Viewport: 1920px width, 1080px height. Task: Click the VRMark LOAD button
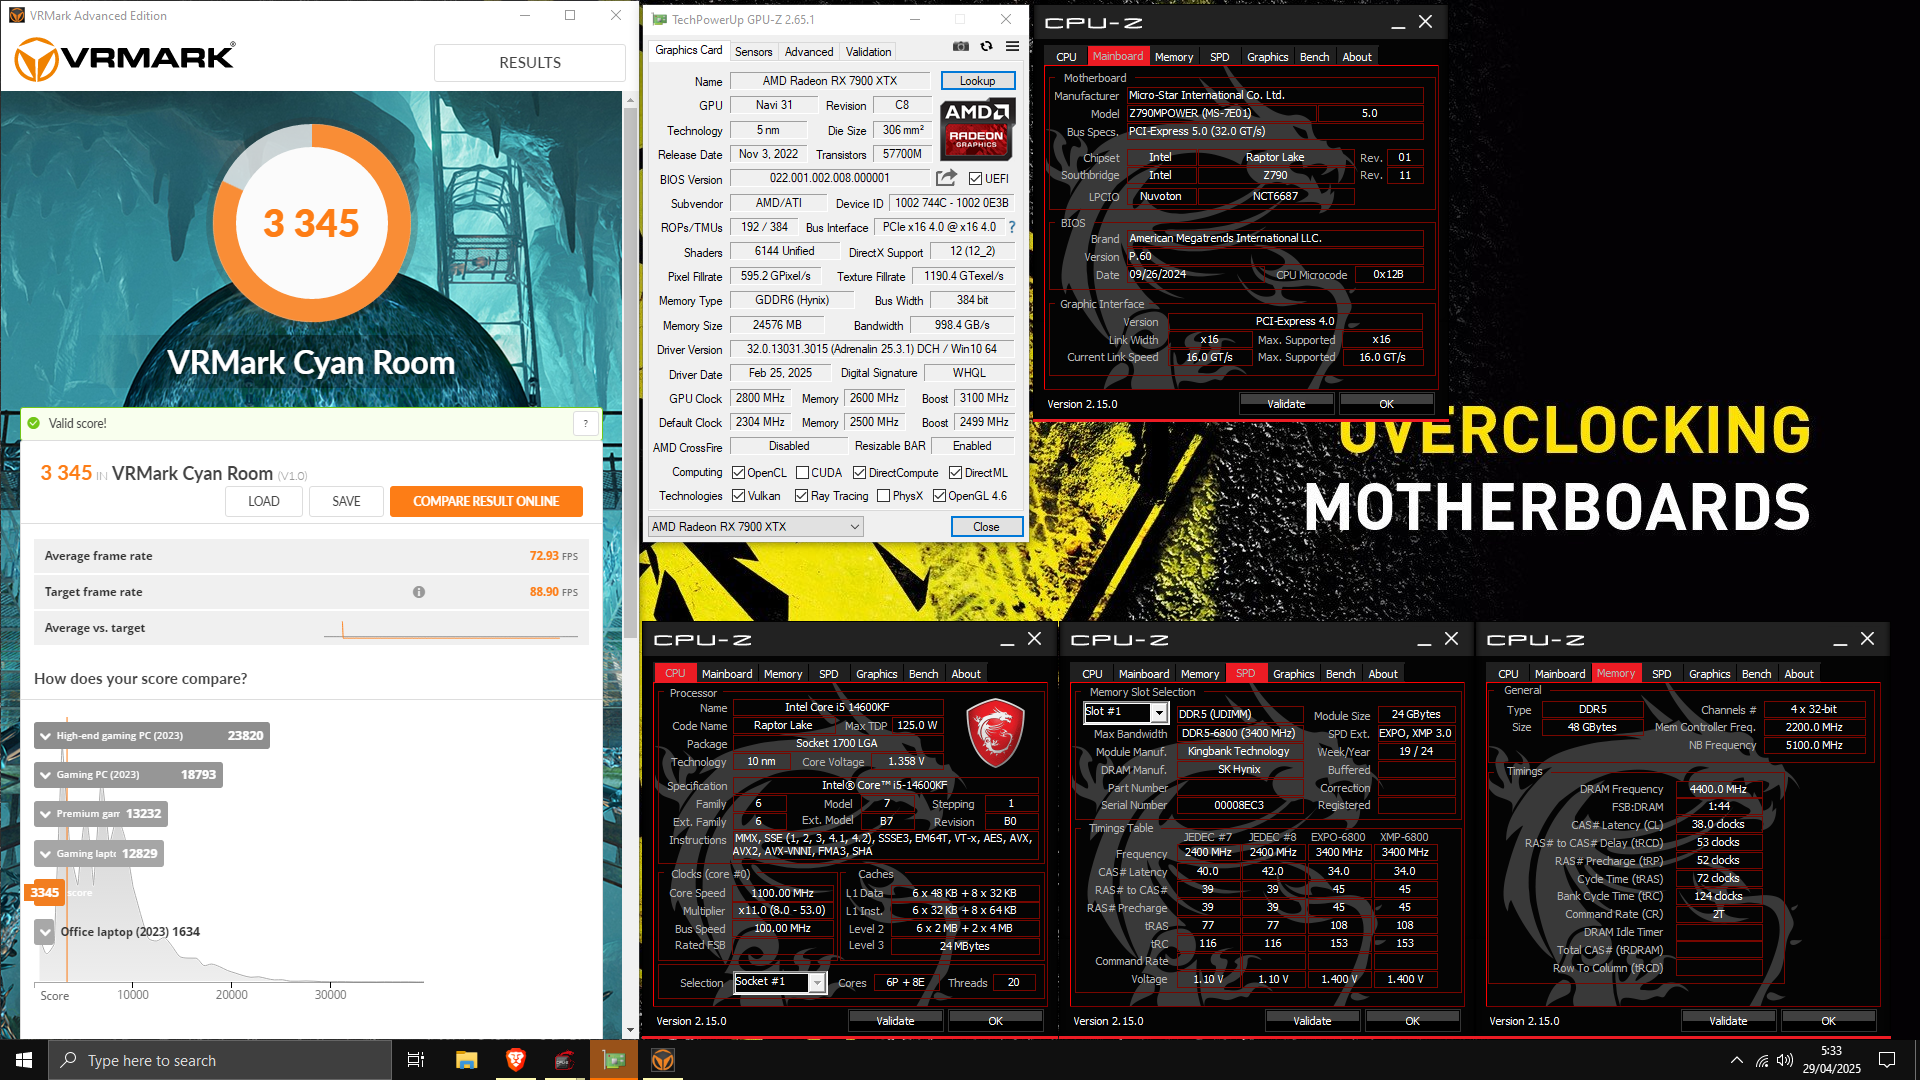pos(264,501)
